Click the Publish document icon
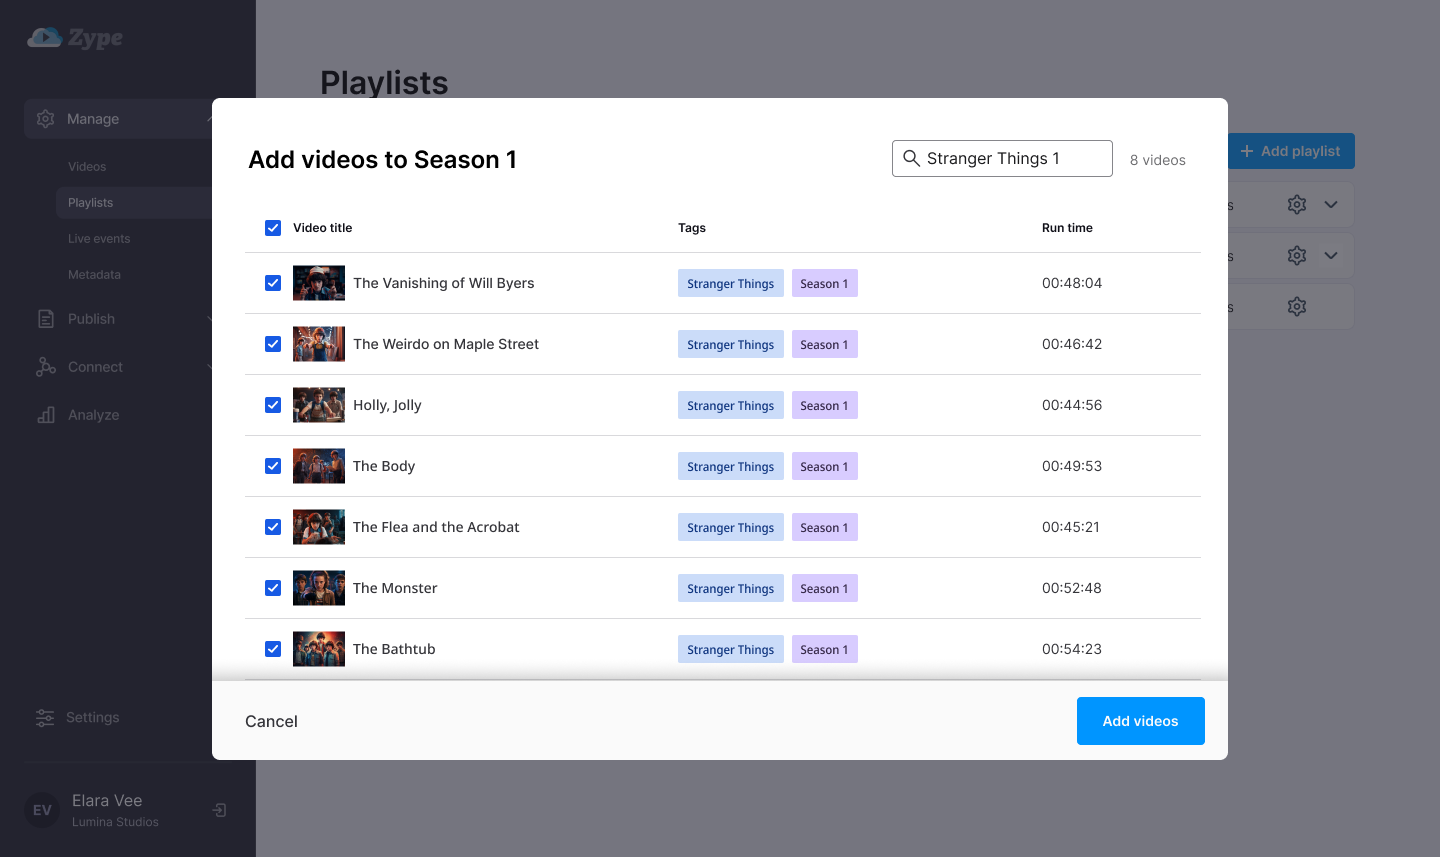The image size is (1440, 857). (x=46, y=319)
